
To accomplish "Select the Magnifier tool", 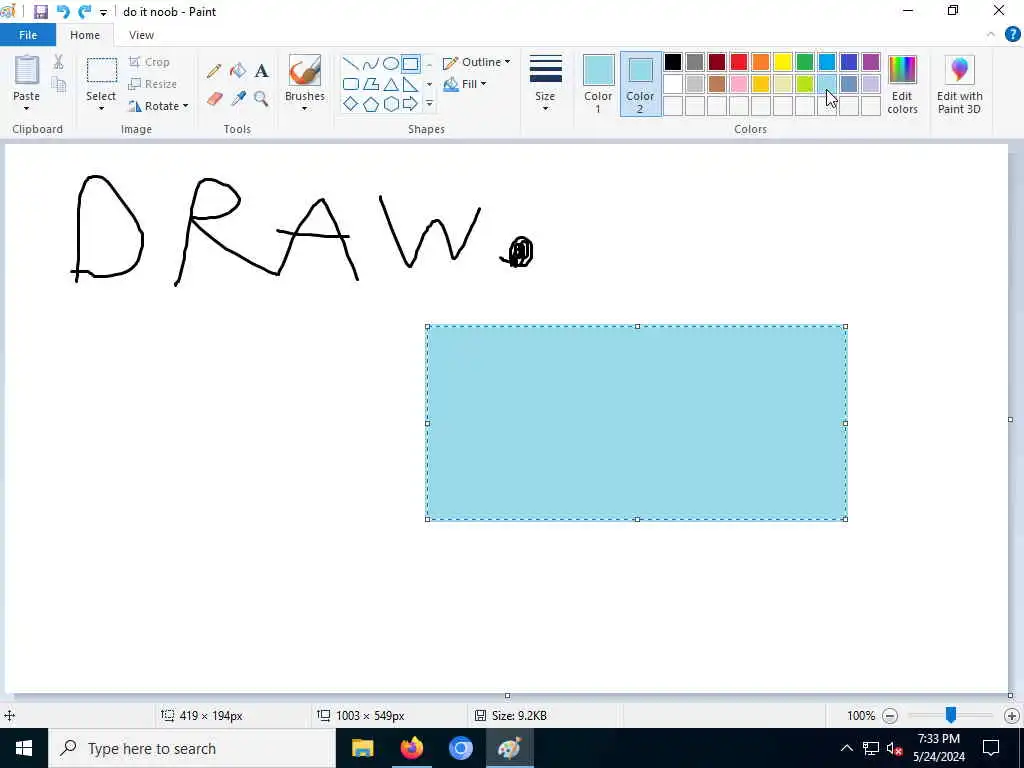I will tap(261, 99).
